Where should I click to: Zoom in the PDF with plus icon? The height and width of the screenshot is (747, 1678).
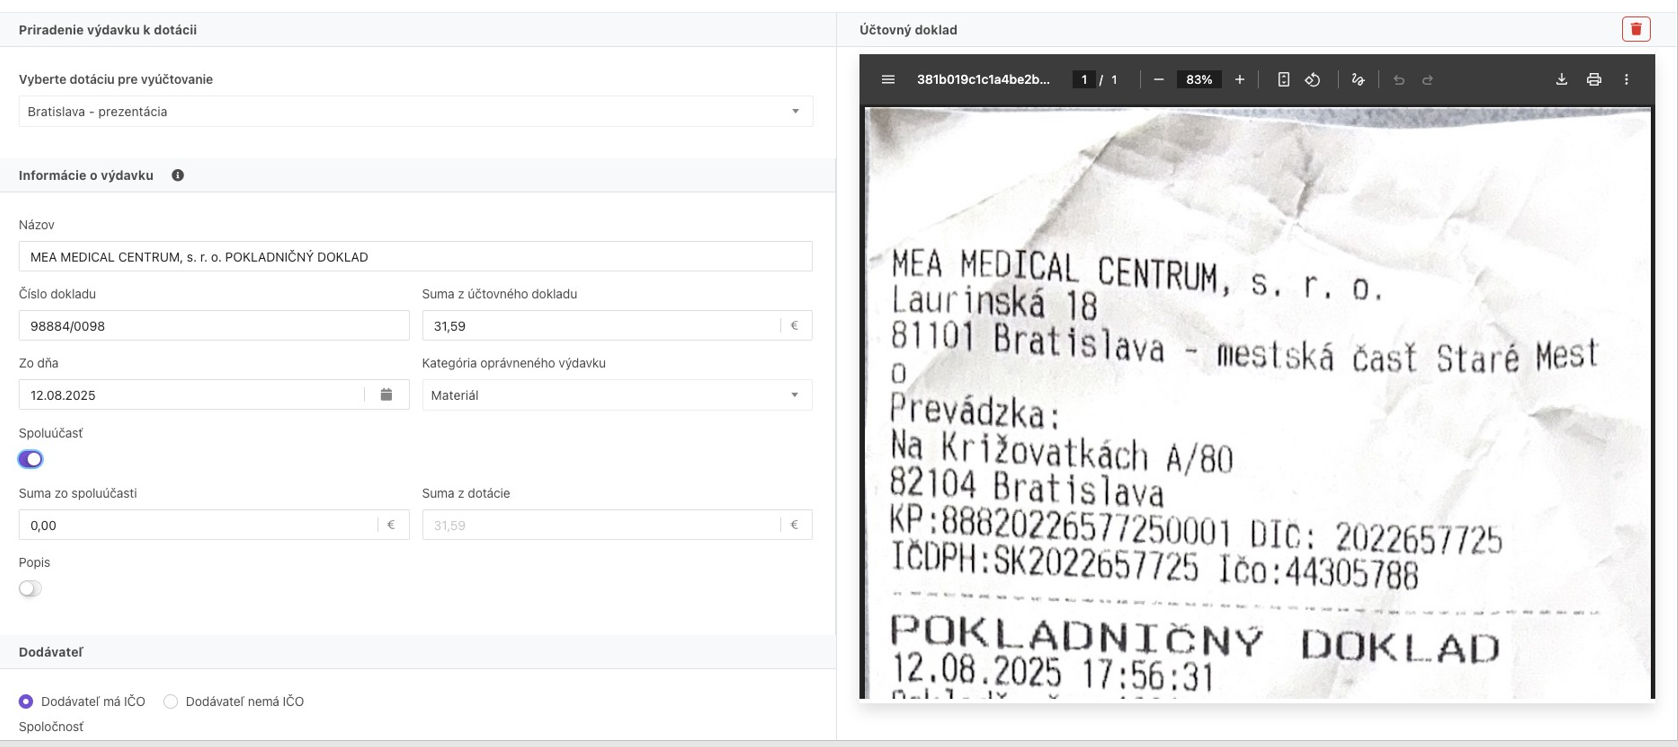(1239, 80)
